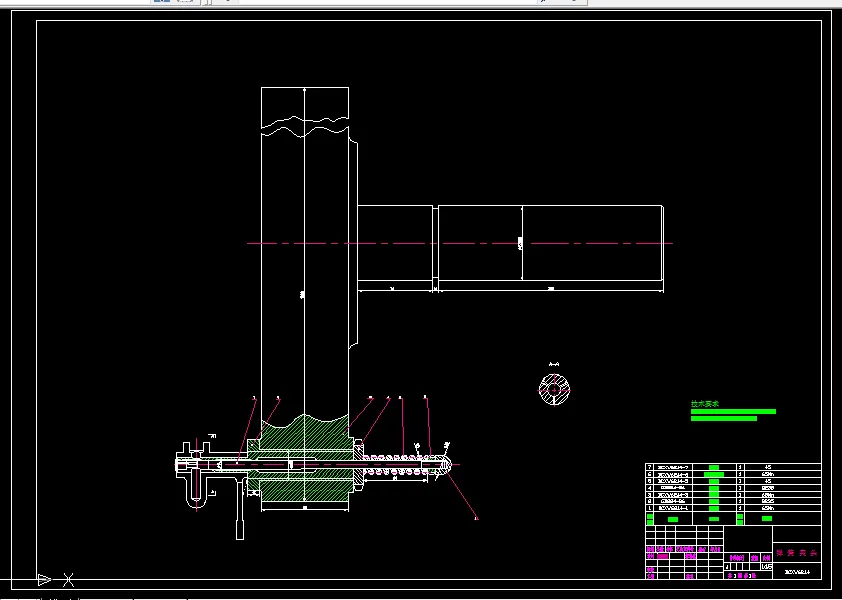842x600 pixels.
Task: Click material cell '45' in row 5
Action: click(767, 481)
